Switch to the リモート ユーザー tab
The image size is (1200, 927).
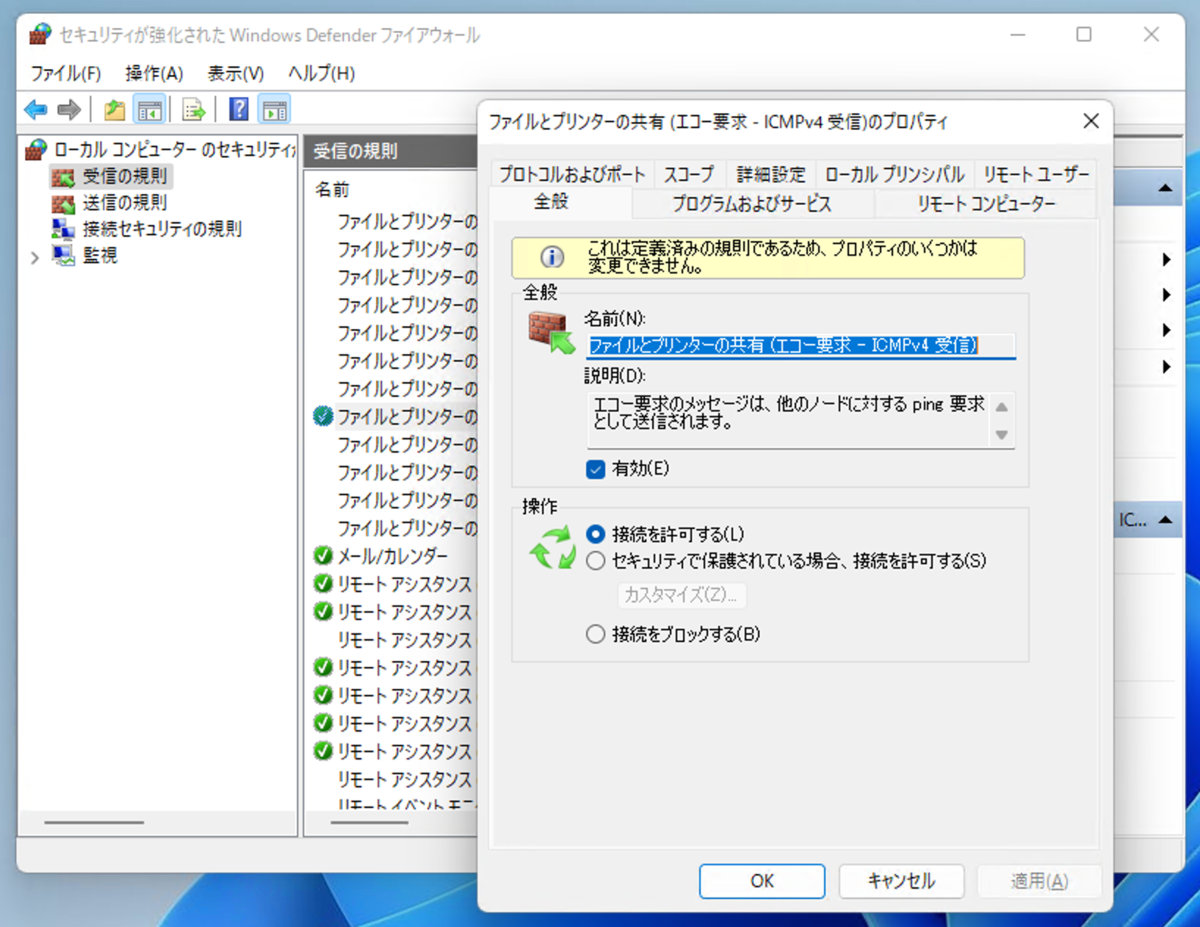pos(1035,174)
